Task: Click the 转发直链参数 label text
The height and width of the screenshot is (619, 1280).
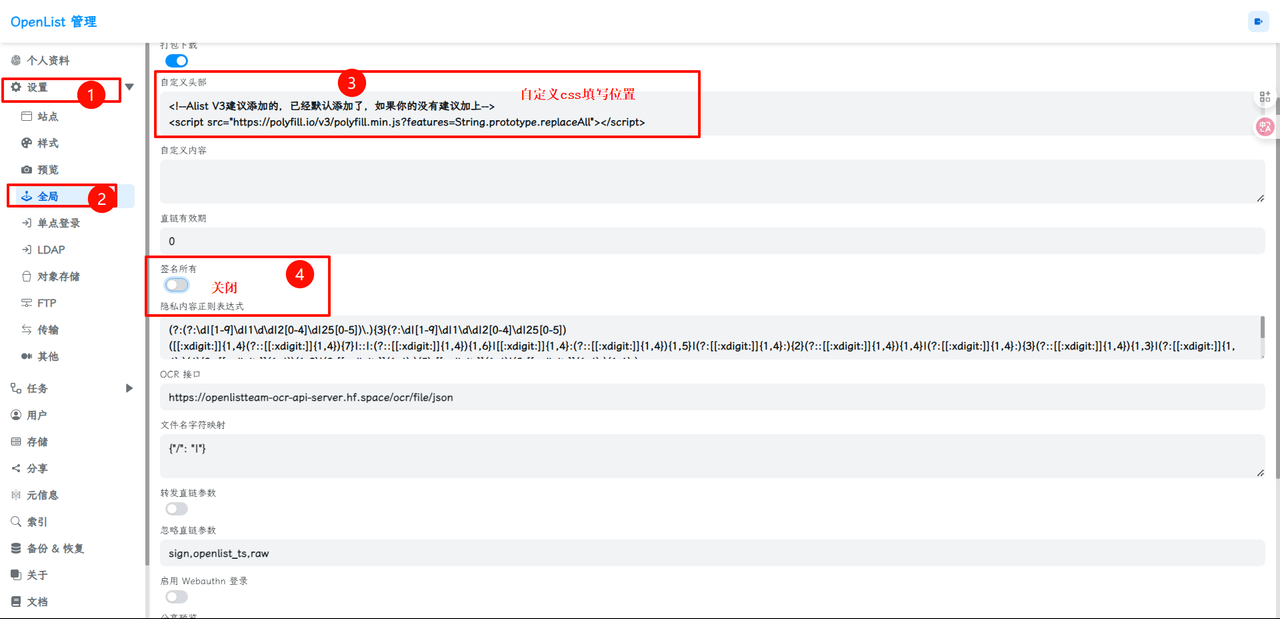Action: coord(188,493)
